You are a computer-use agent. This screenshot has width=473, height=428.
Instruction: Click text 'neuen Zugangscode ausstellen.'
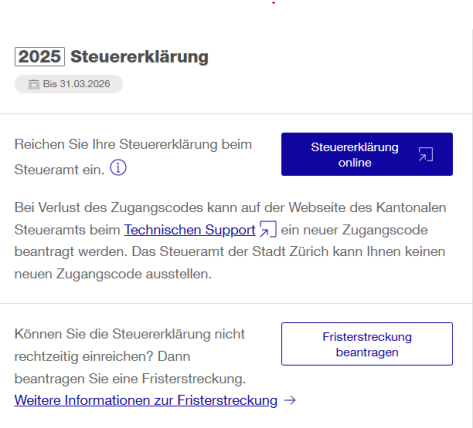113,274
